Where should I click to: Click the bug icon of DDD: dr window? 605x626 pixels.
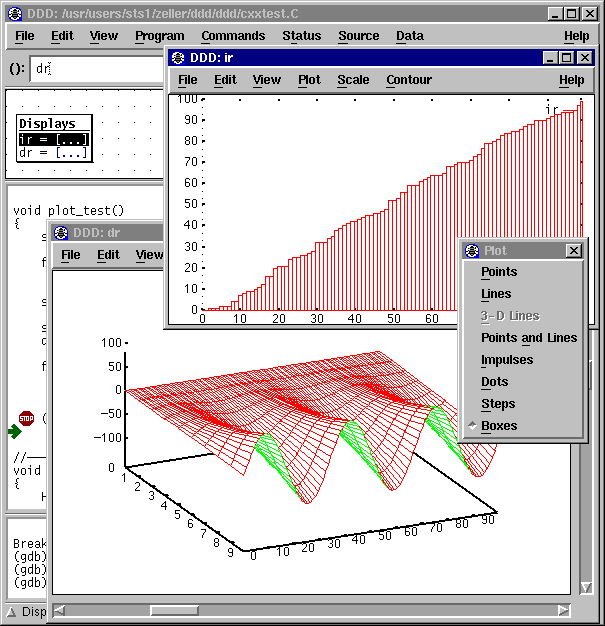[x=61, y=233]
